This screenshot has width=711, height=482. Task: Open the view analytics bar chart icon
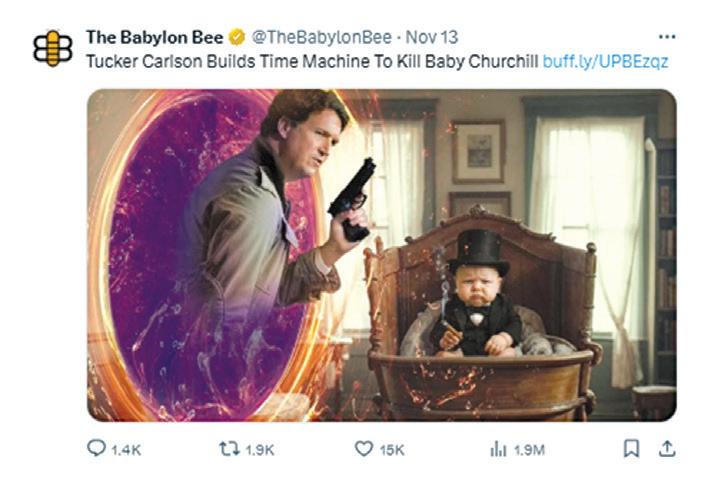tap(498, 449)
